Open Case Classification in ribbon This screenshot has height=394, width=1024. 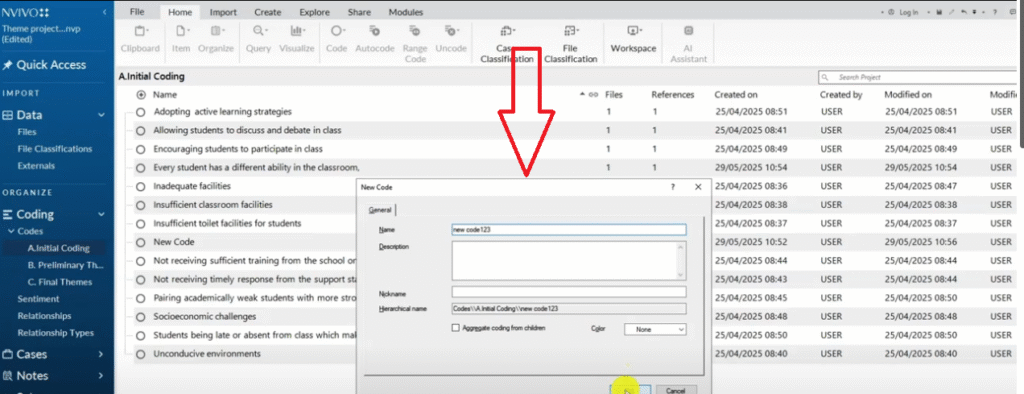[506, 44]
